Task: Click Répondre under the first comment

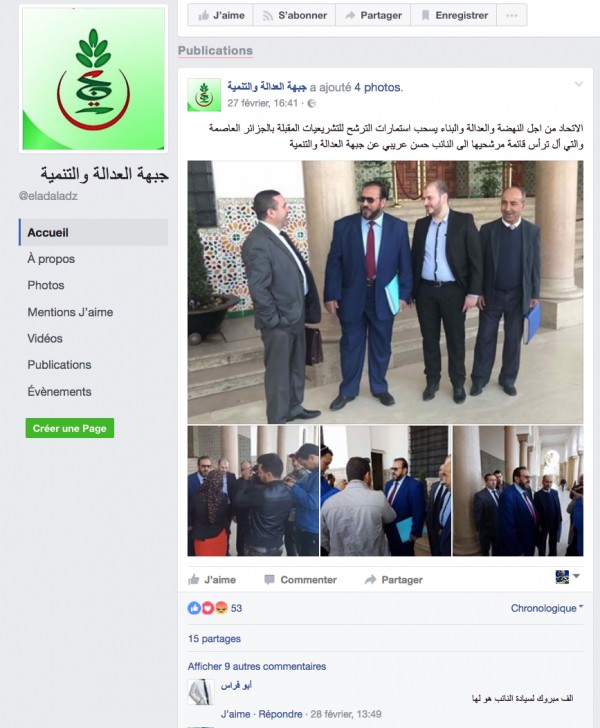Action: click(280, 714)
